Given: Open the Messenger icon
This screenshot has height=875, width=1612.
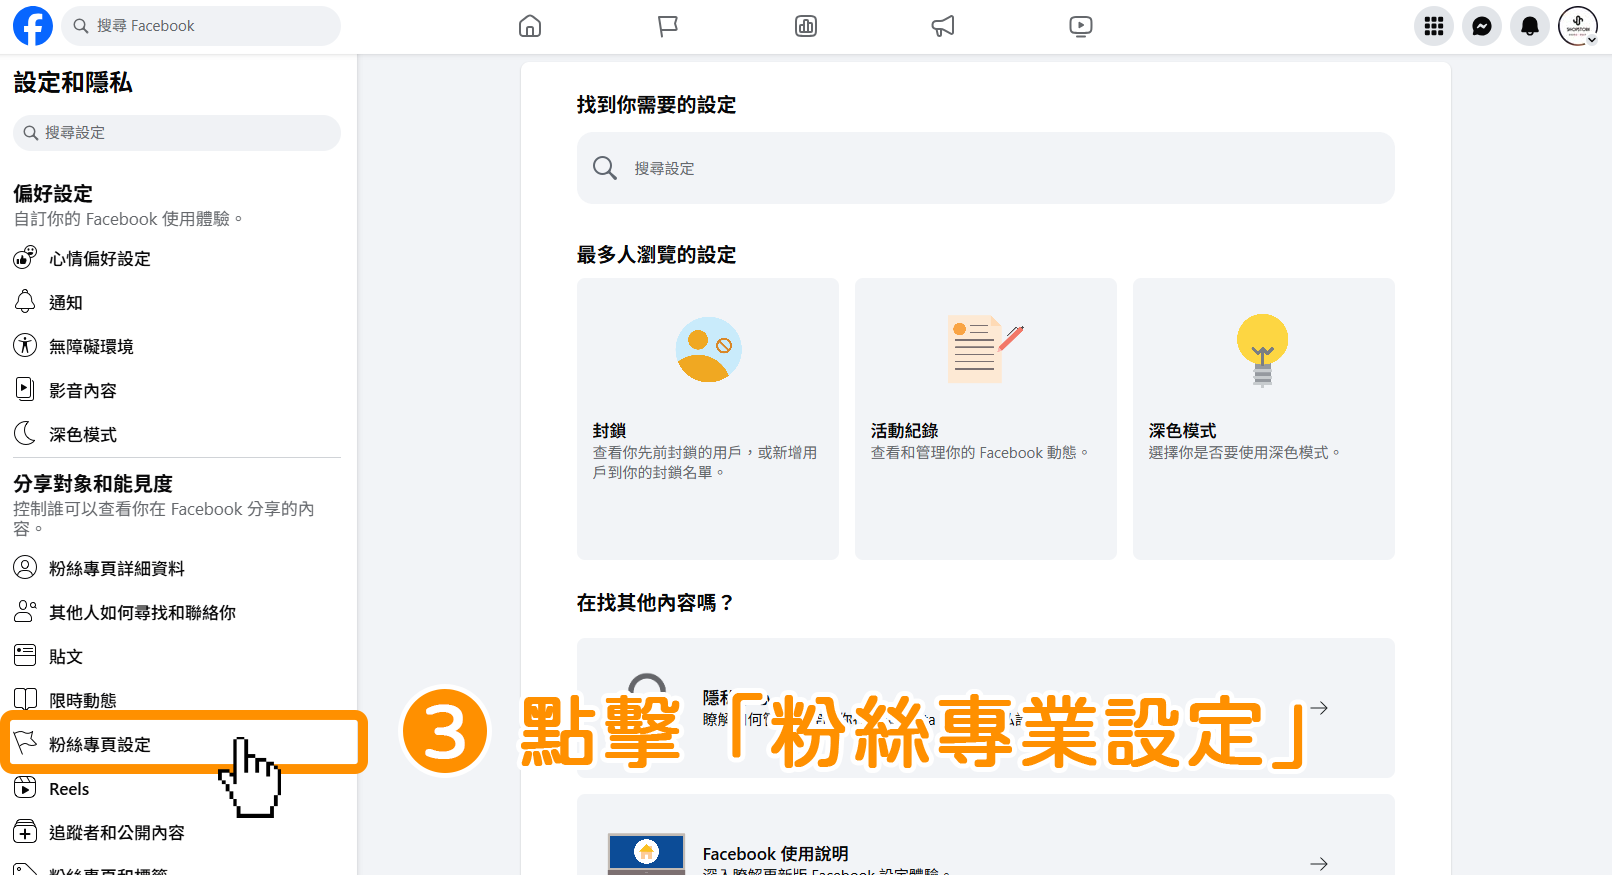Looking at the screenshot, I should pyautogui.click(x=1482, y=26).
